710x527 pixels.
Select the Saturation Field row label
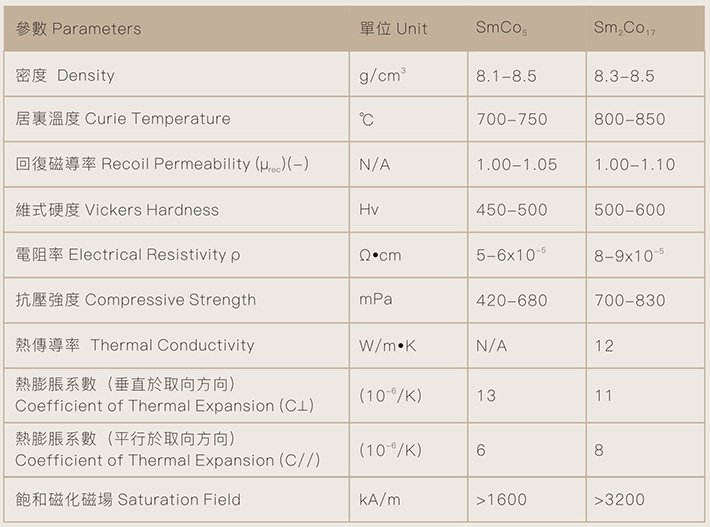tap(128, 499)
